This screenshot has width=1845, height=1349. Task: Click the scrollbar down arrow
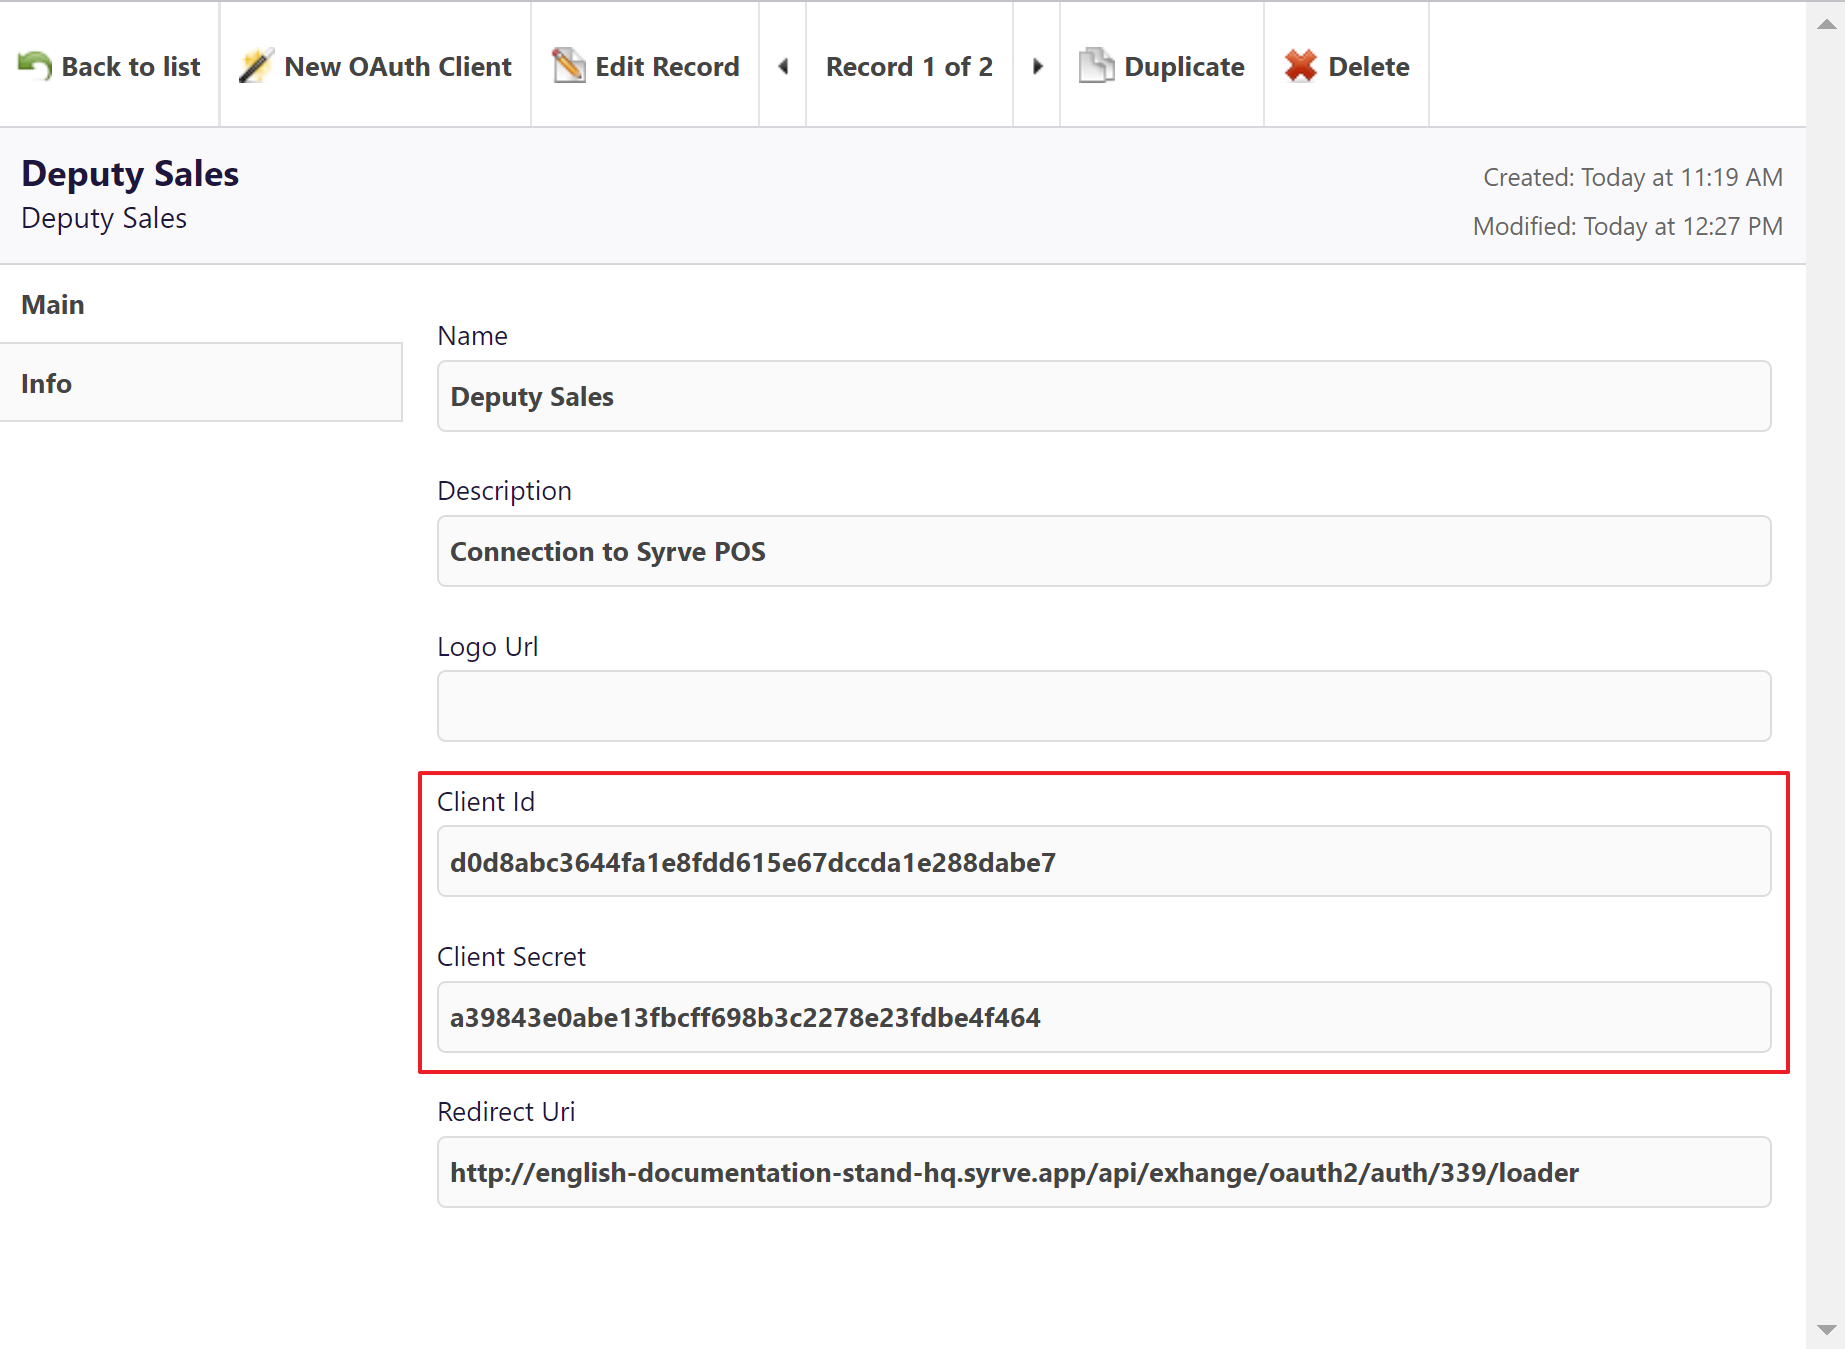pos(1826,1330)
